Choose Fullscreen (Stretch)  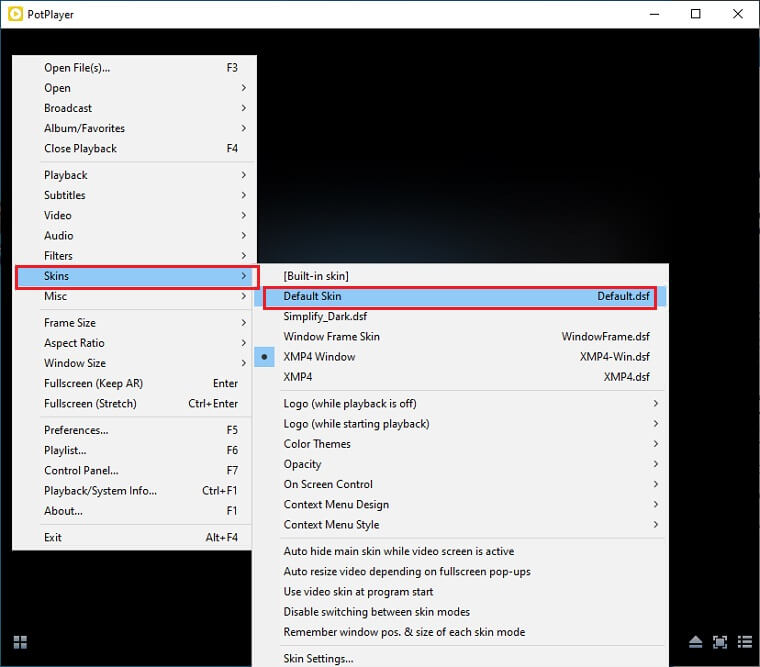[x=134, y=404]
